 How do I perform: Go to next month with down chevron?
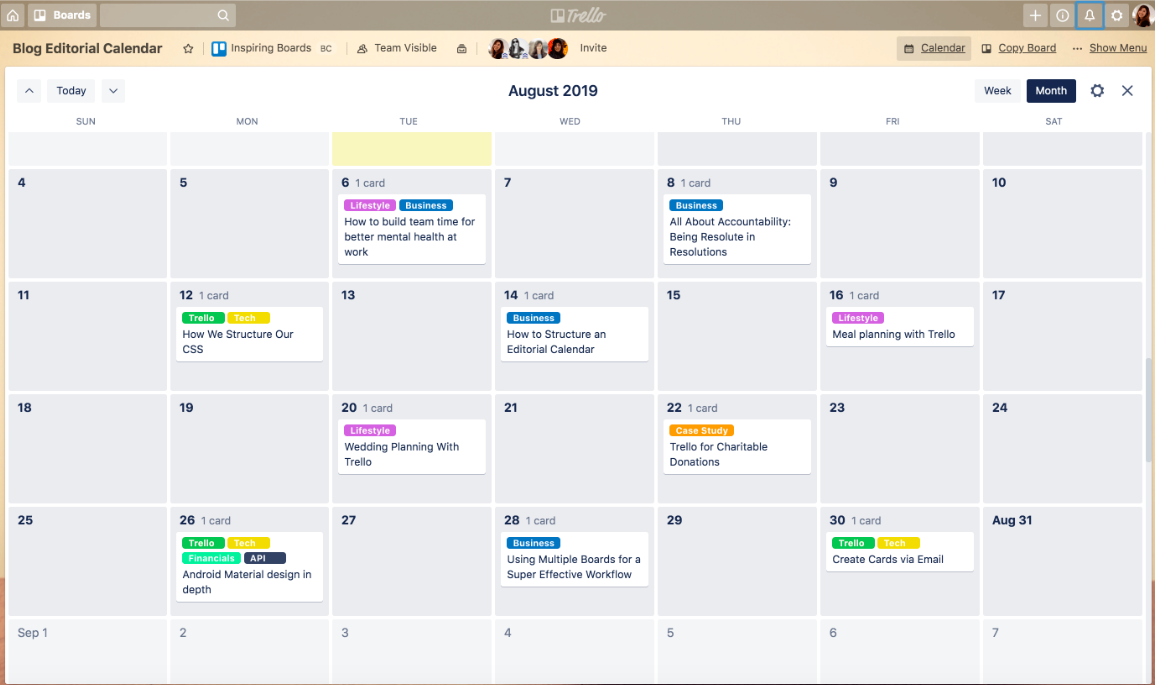click(x=113, y=91)
